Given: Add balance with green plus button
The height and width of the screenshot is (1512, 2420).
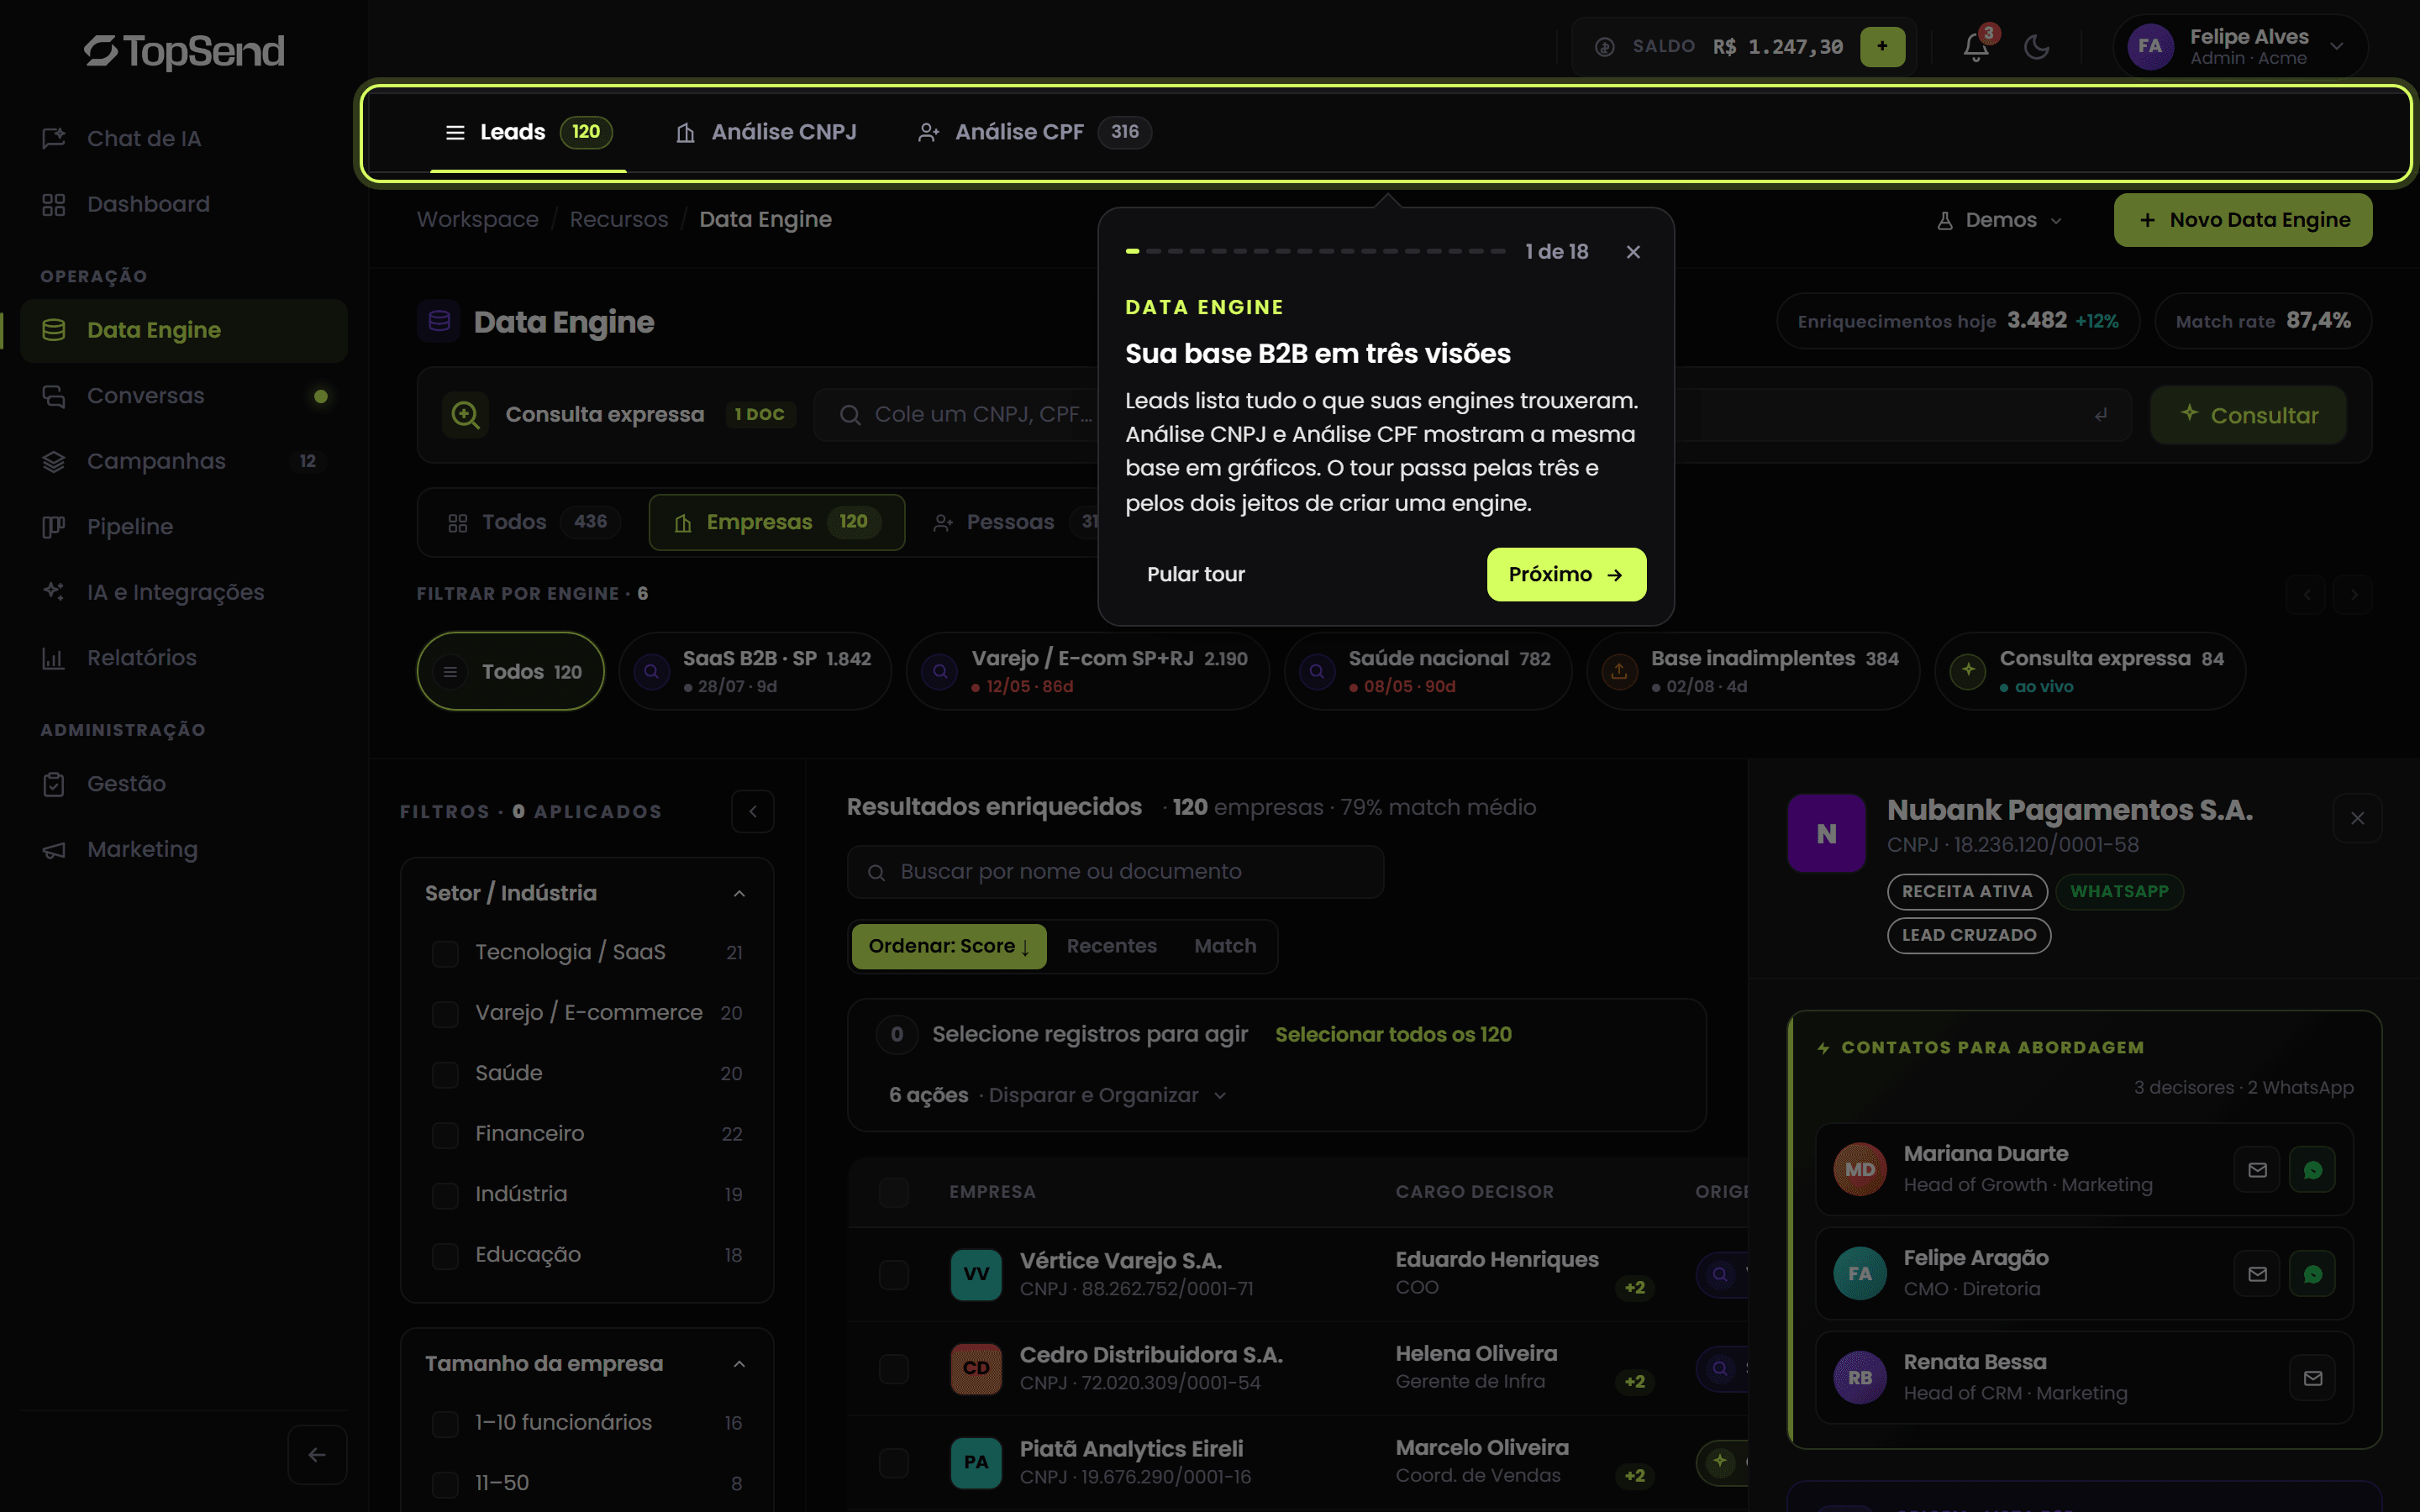Looking at the screenshot, I should tap(1882, 46).
